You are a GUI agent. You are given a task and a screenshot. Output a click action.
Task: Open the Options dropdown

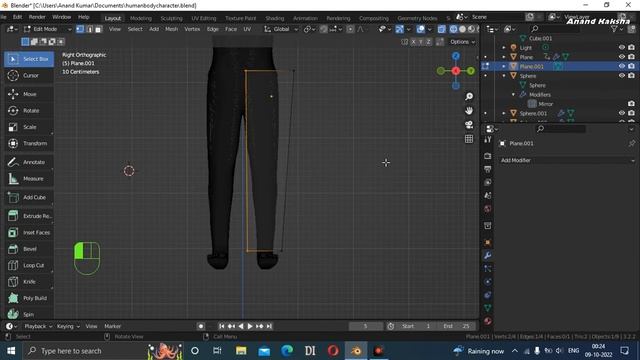point(462,42)
